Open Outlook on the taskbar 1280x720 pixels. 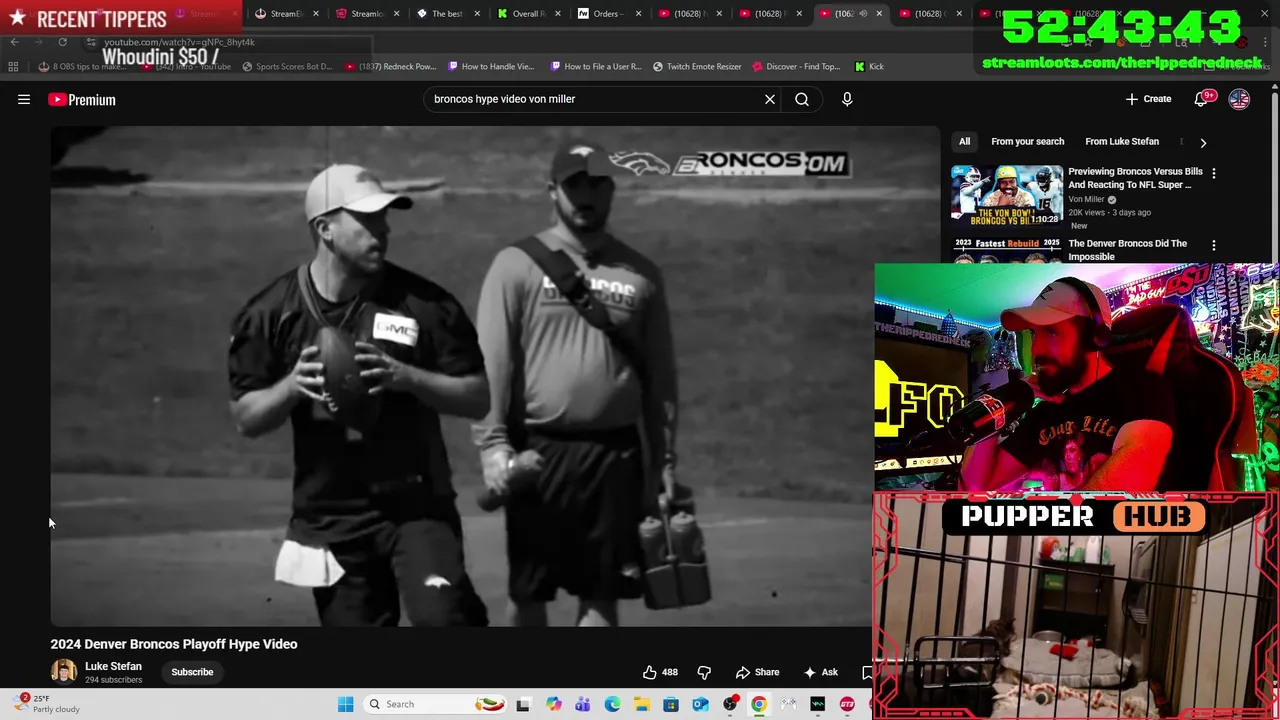[700, 704]
